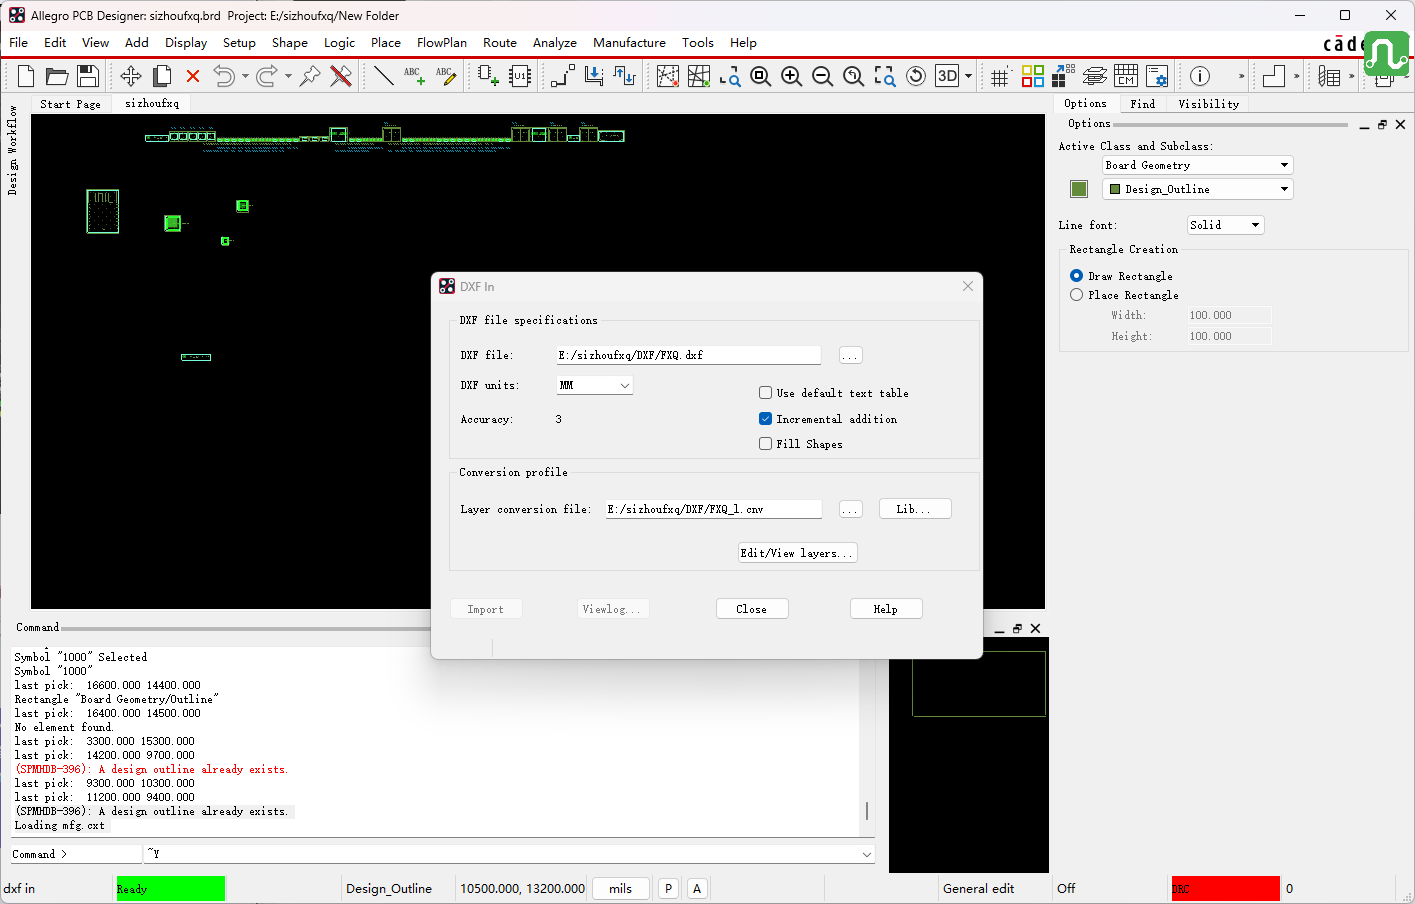Select the Move tool icon
The height and width of the screenshot is (904, 1415).
(131, 76)
